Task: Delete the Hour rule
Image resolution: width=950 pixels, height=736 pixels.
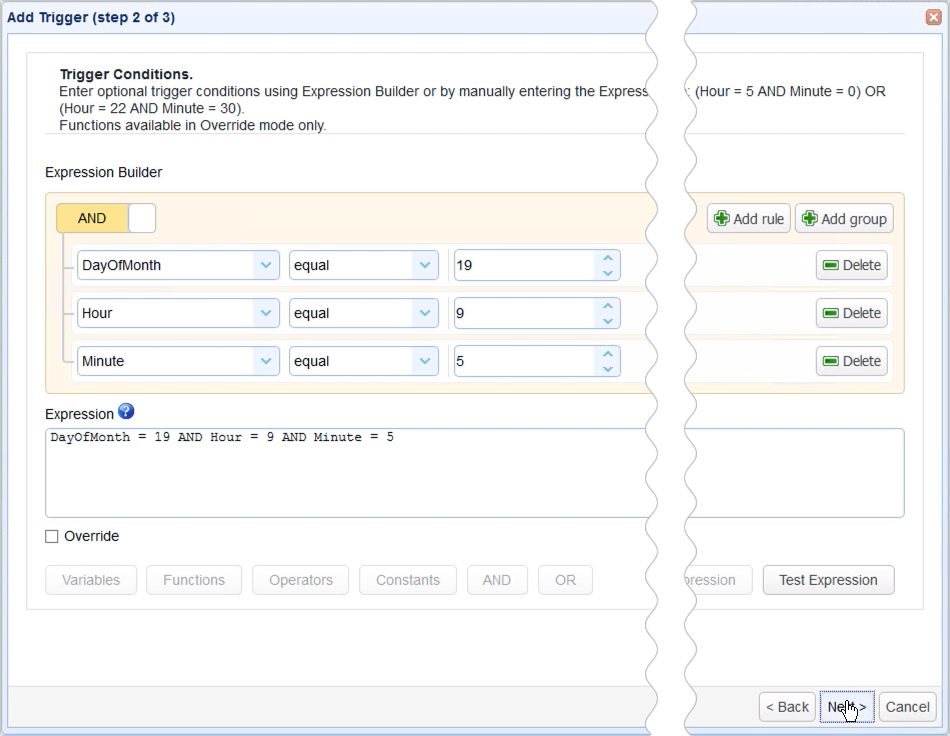Action: point(851,313)
